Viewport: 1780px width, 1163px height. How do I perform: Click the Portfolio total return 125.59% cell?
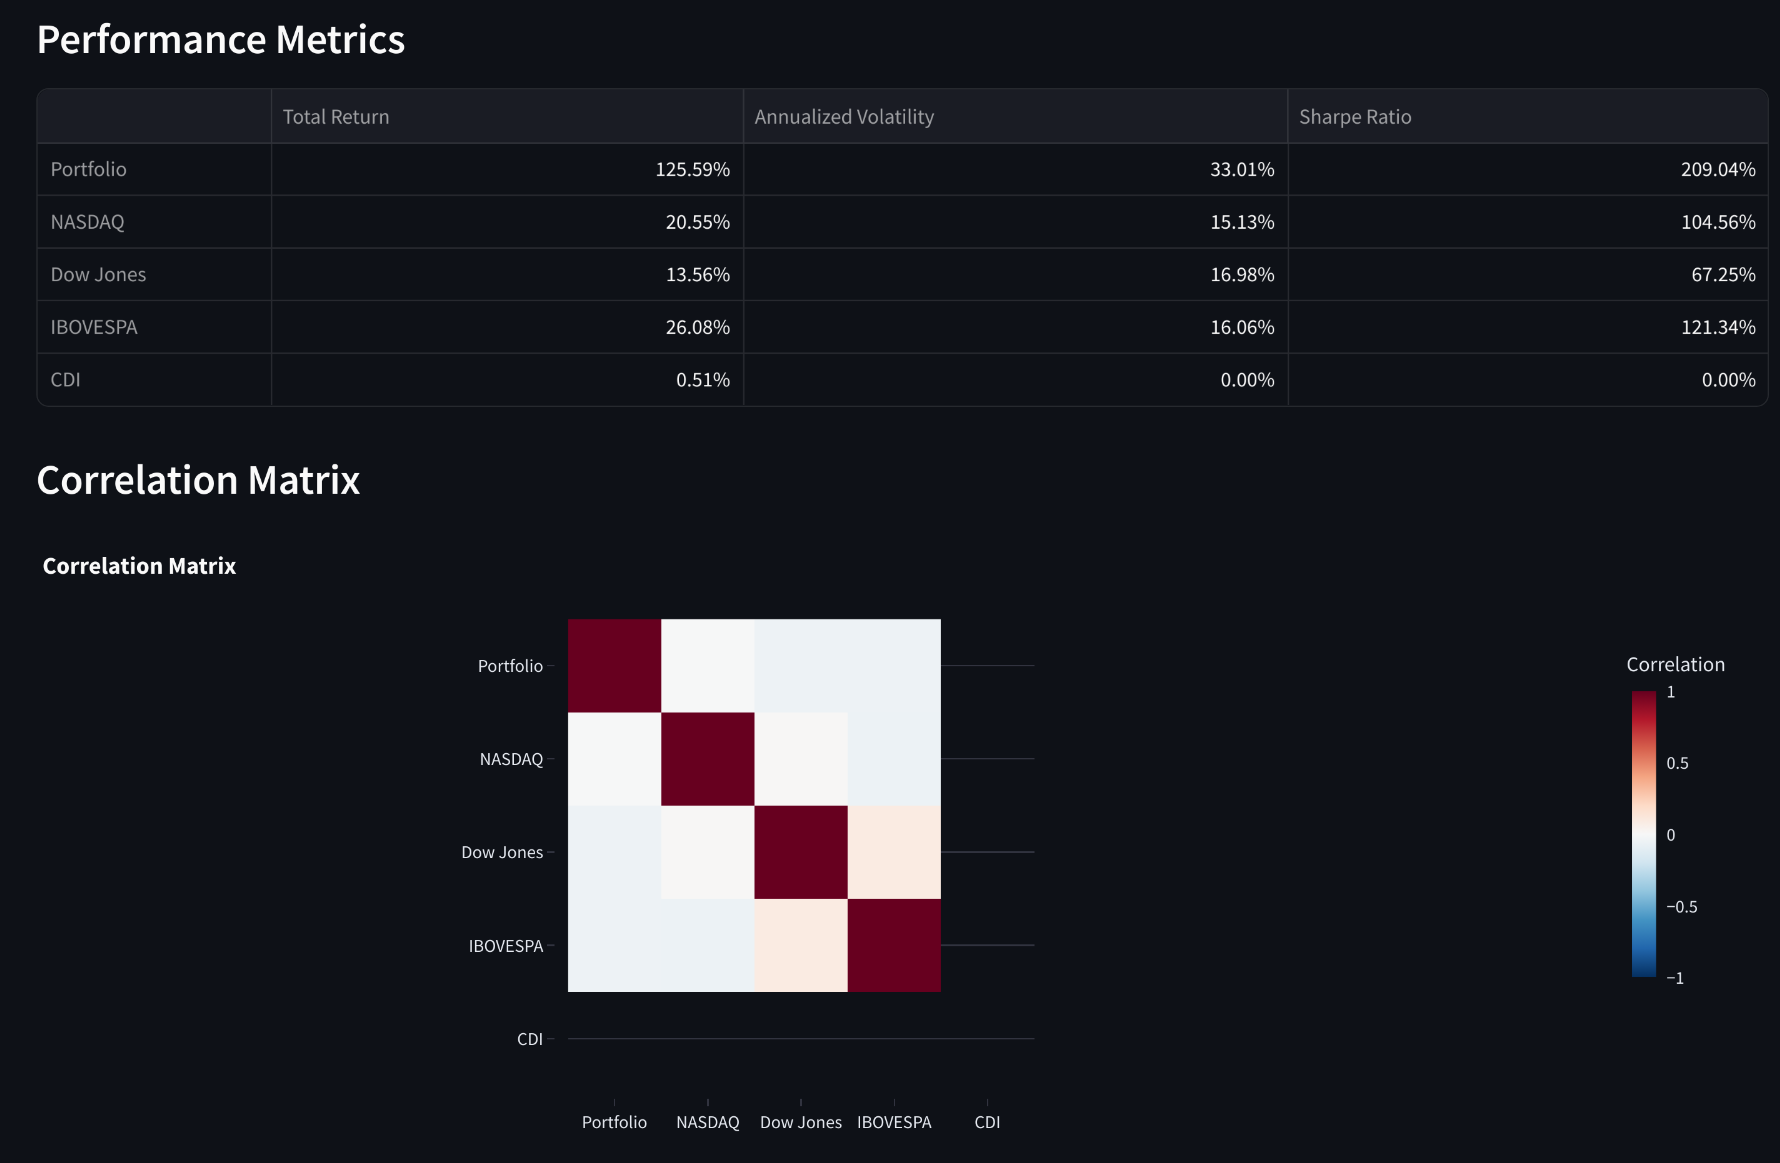507,169
